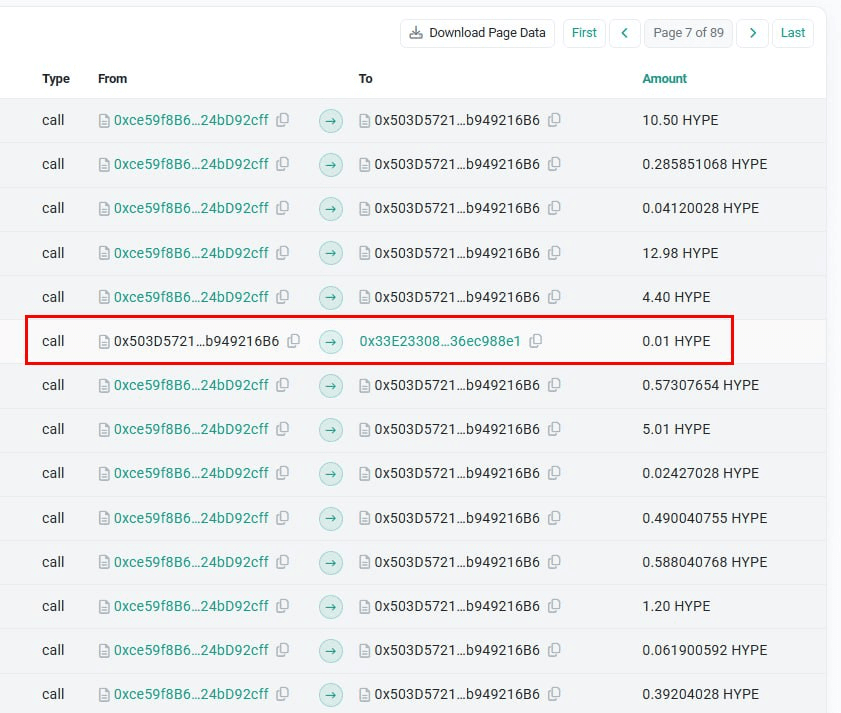Image resolution: width=841 pixels, height=713 pixels.
Task: Sort by the Amount column header
Action: [x=665, y=79]
